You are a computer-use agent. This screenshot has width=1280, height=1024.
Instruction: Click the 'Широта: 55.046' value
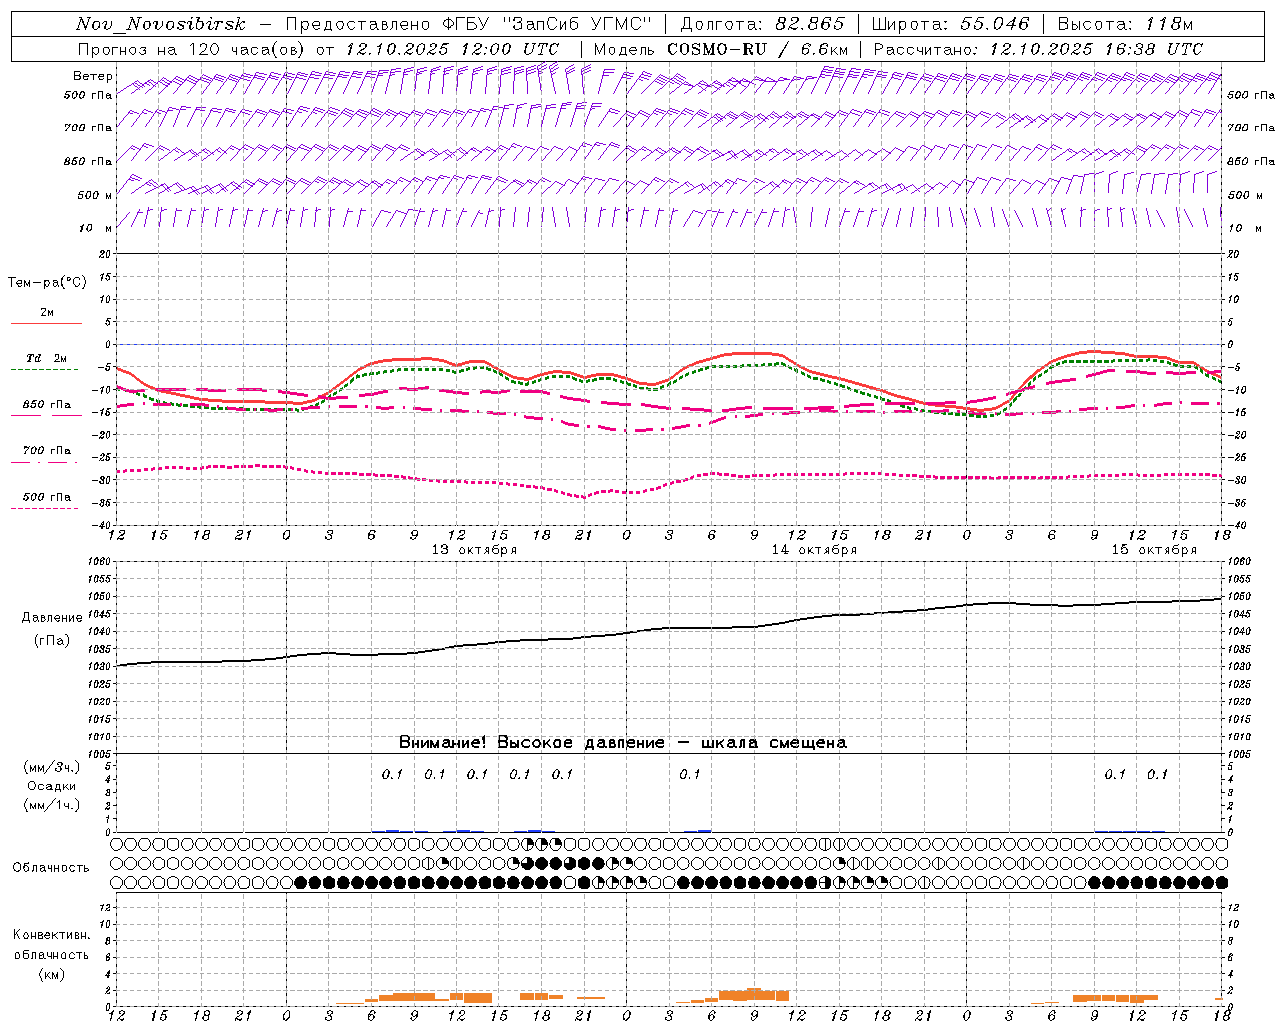(950, 24)
